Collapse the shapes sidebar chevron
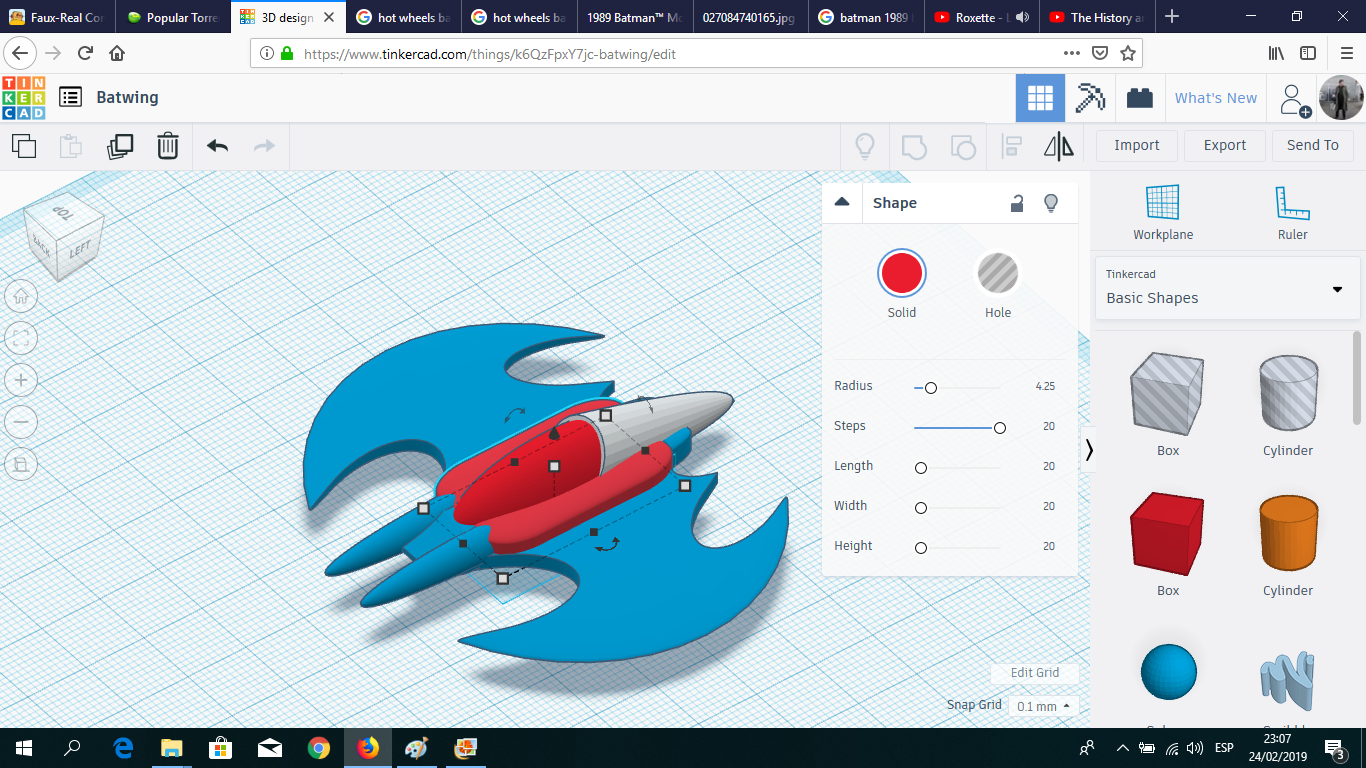The image size is (1366, 768). [1089, 451]
